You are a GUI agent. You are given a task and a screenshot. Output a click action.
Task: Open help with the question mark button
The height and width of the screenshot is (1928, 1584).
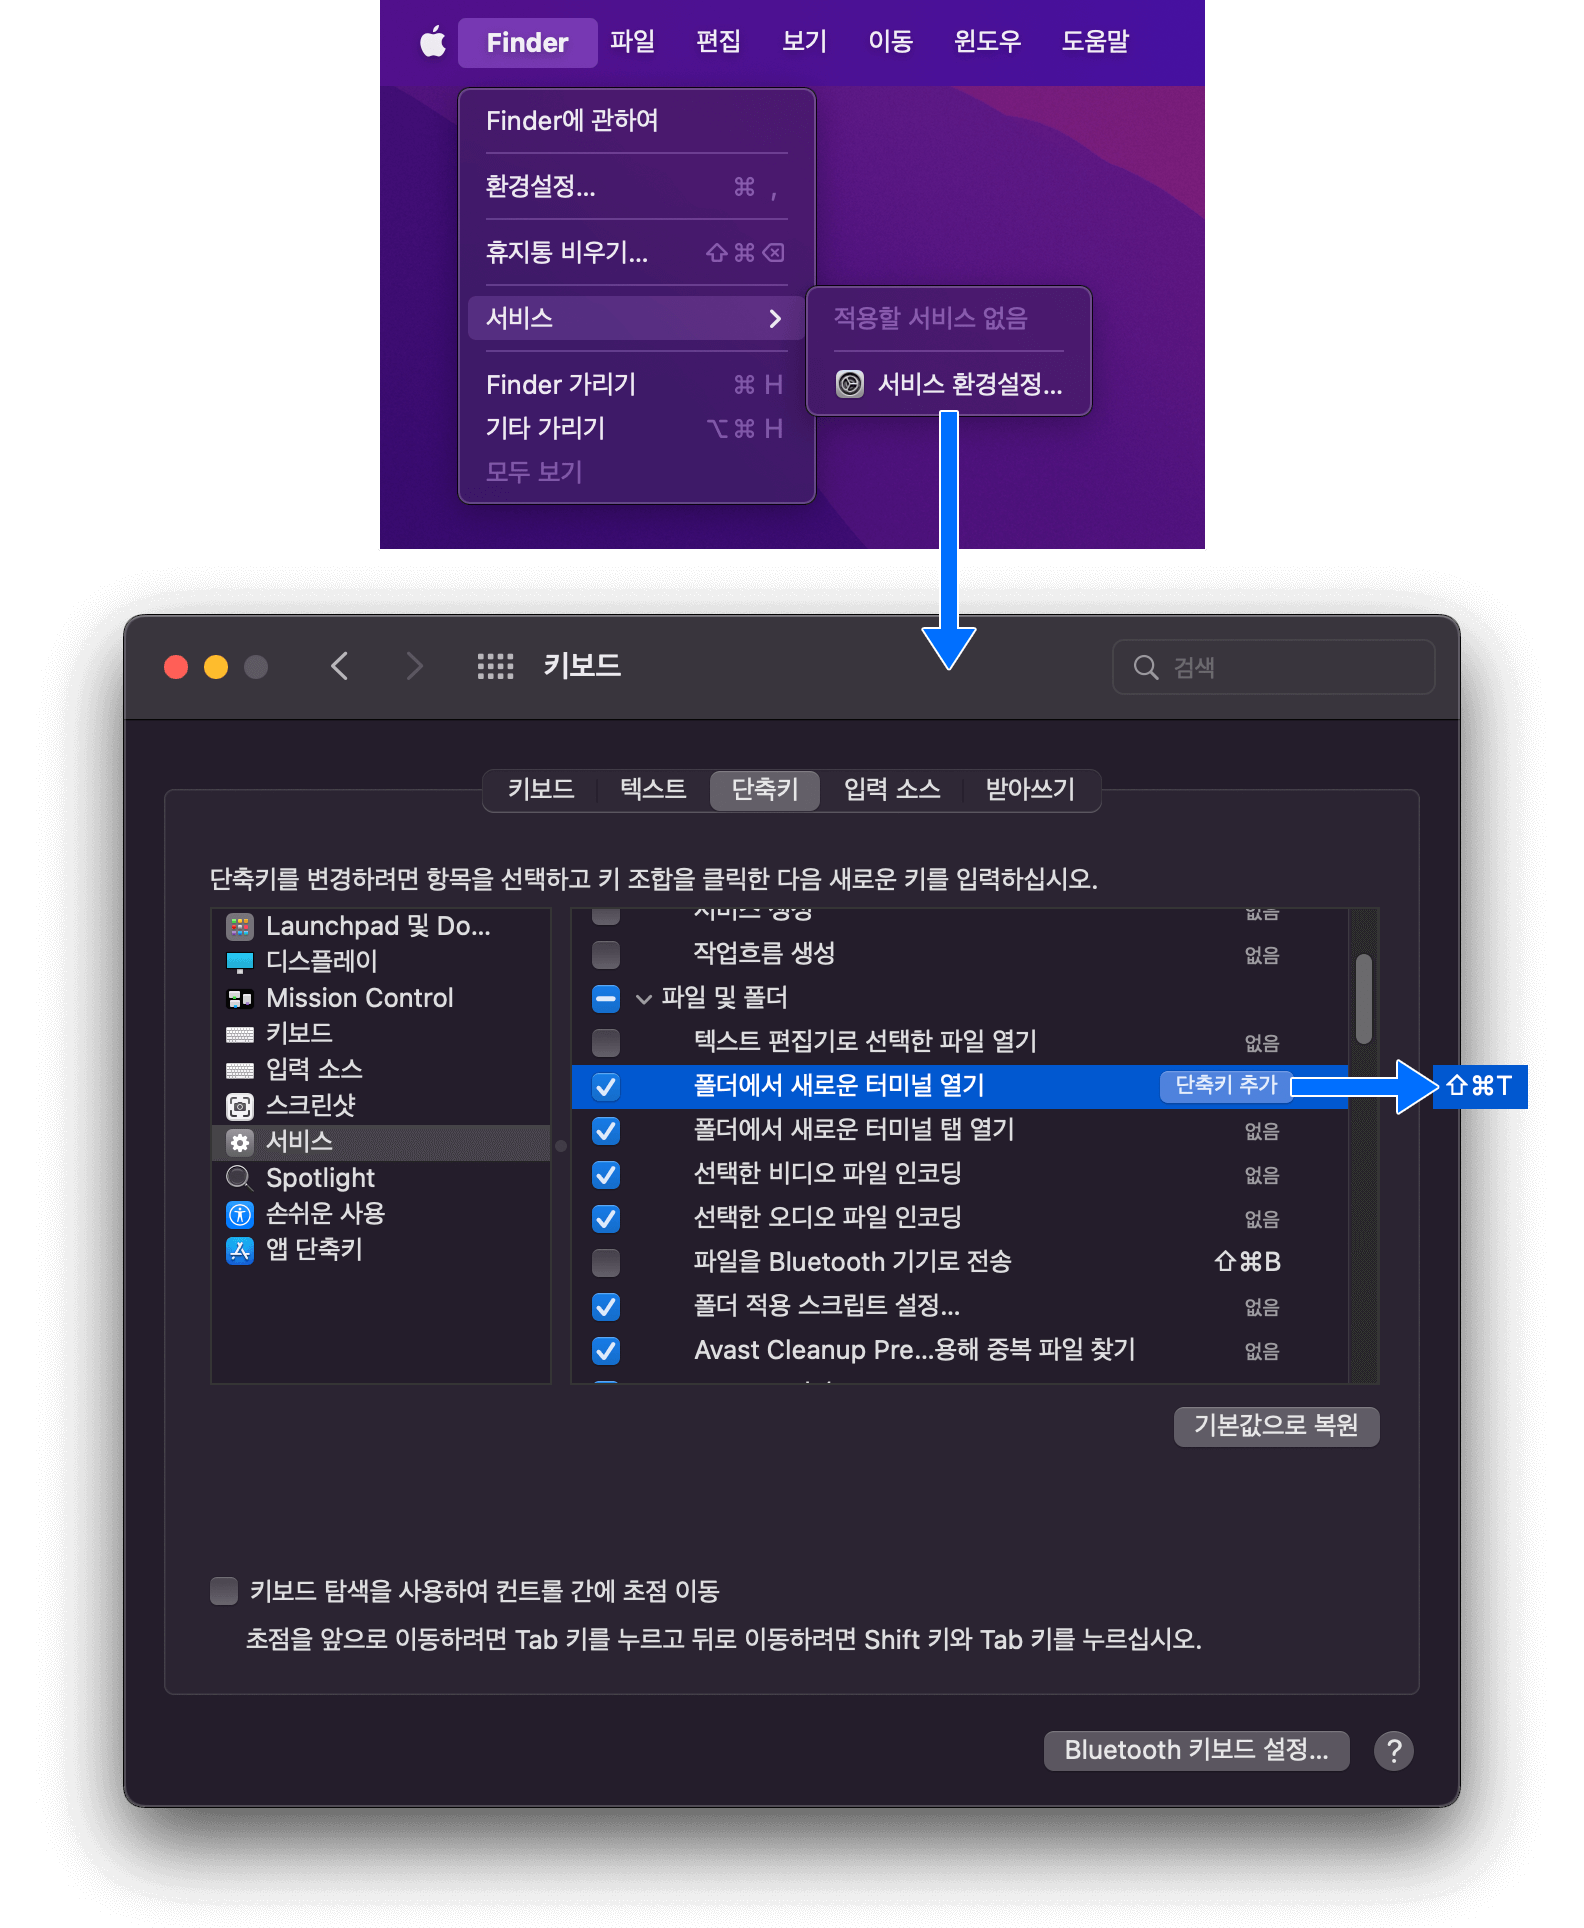pos(1393,1750)
